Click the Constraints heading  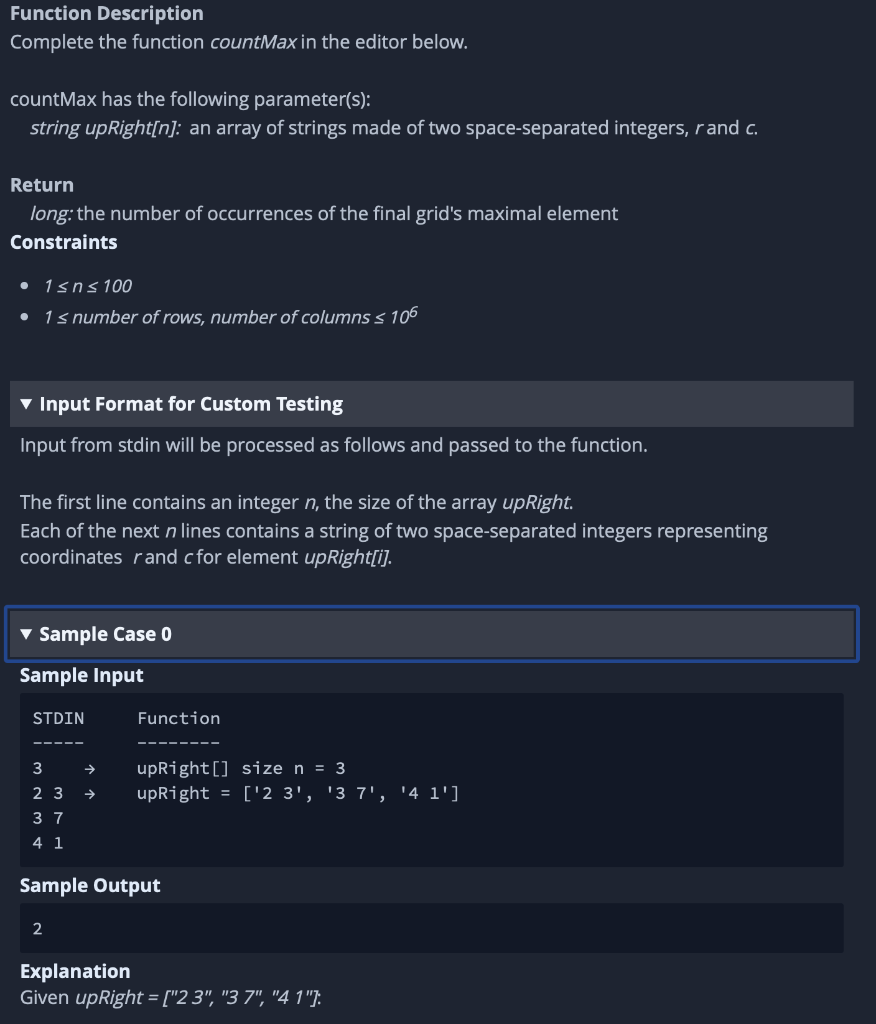(63, 241)
